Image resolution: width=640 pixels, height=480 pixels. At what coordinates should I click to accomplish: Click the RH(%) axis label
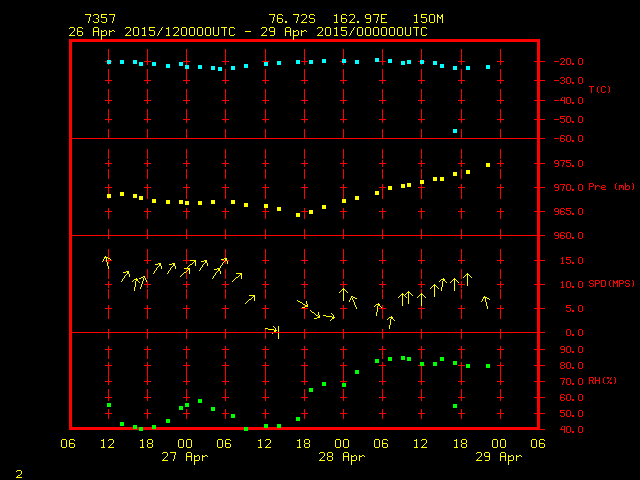(598, 381)
